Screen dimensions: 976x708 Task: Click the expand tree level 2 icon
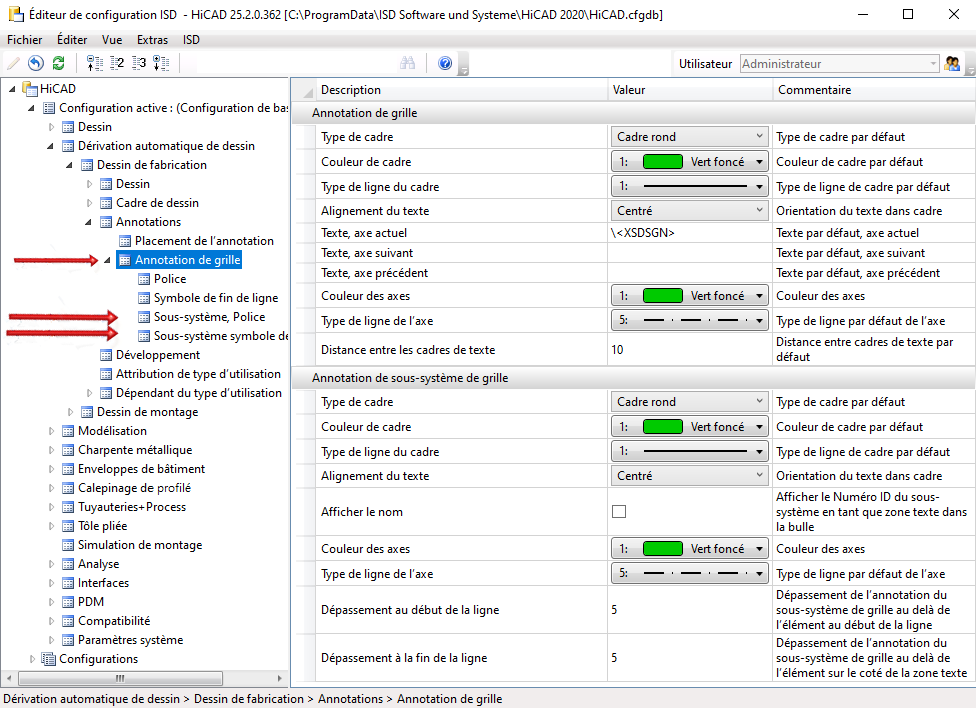117,63
